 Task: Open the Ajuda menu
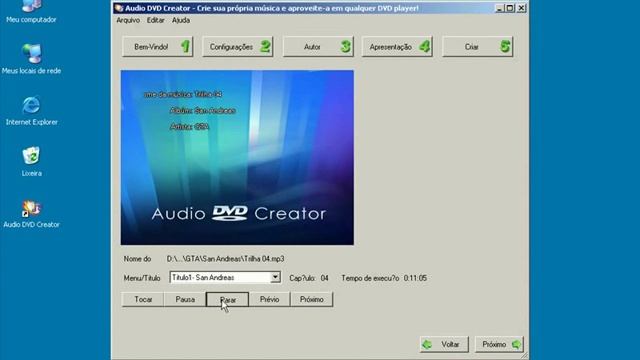point(181,20)
